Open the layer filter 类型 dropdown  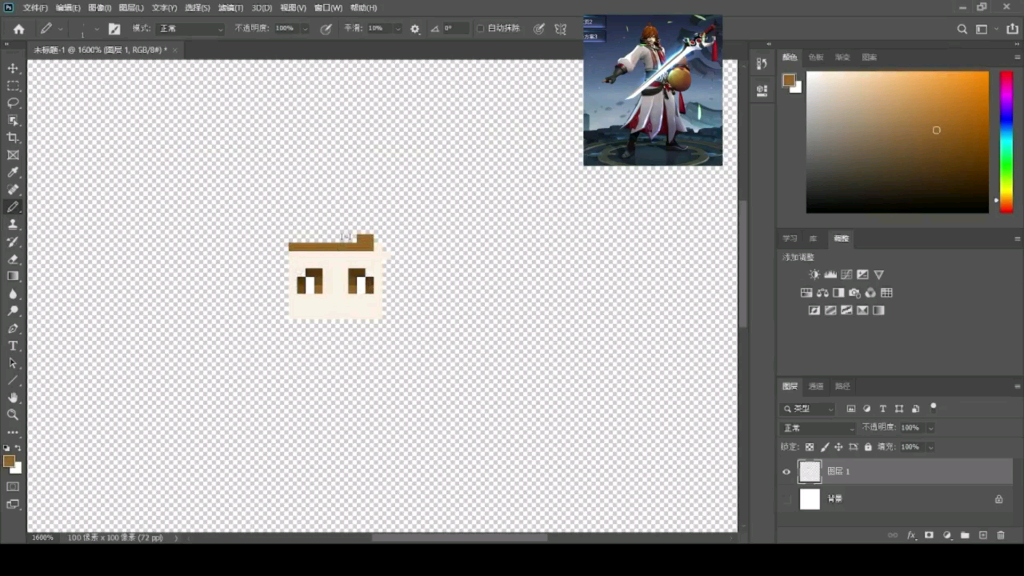pyautogui.click(x=809, y=409)
